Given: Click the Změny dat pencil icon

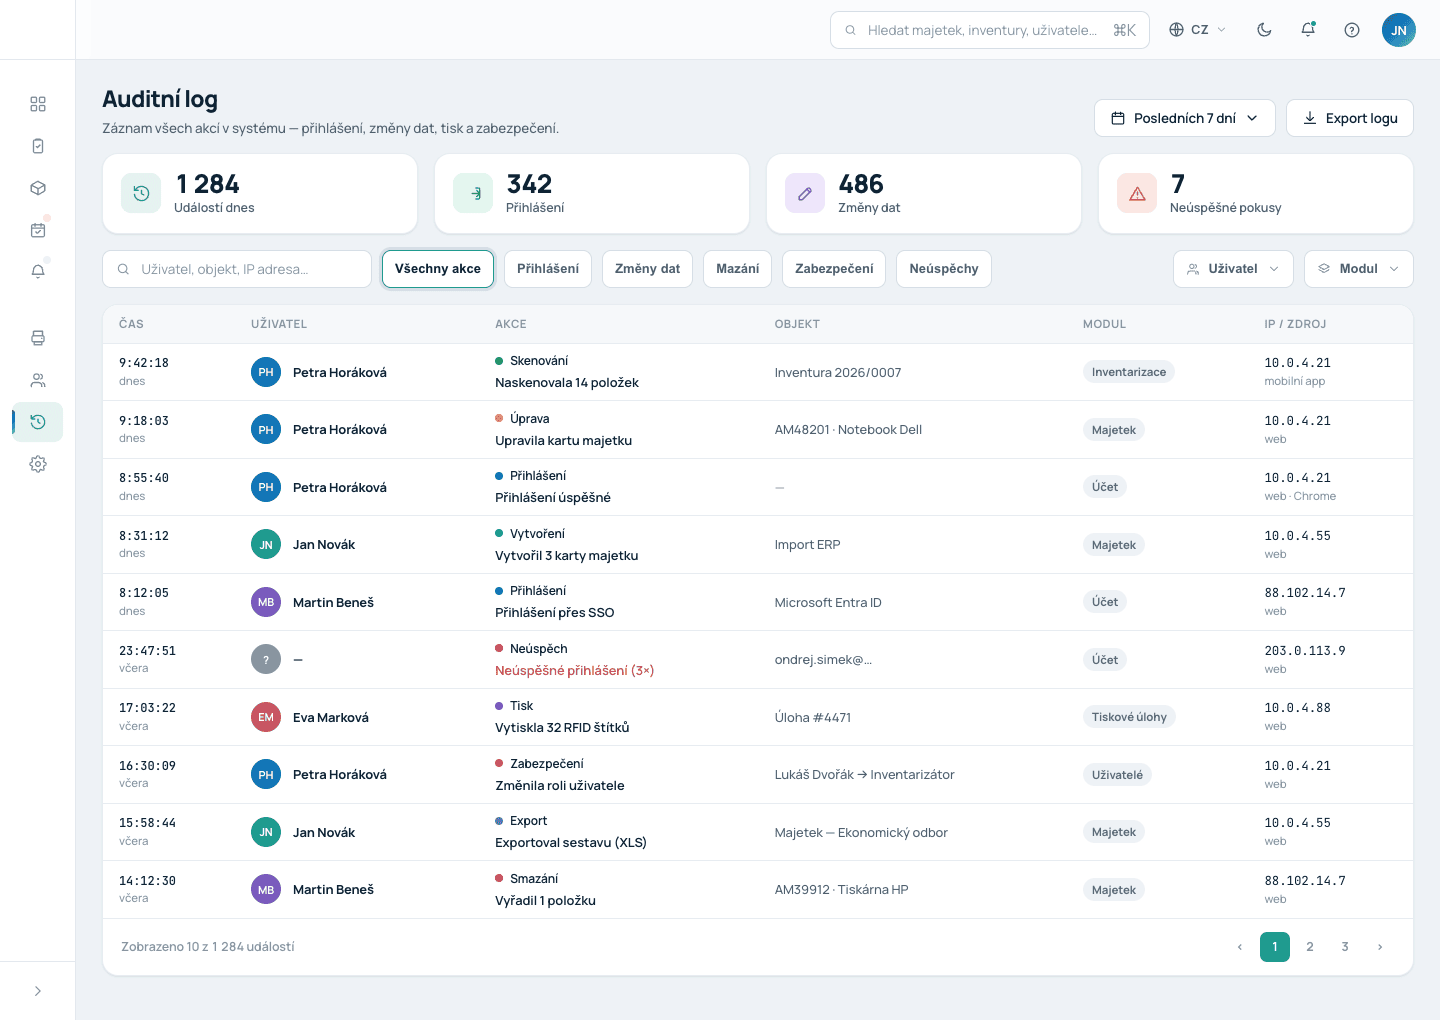Looking at the screenshot, I should (805, 194).
